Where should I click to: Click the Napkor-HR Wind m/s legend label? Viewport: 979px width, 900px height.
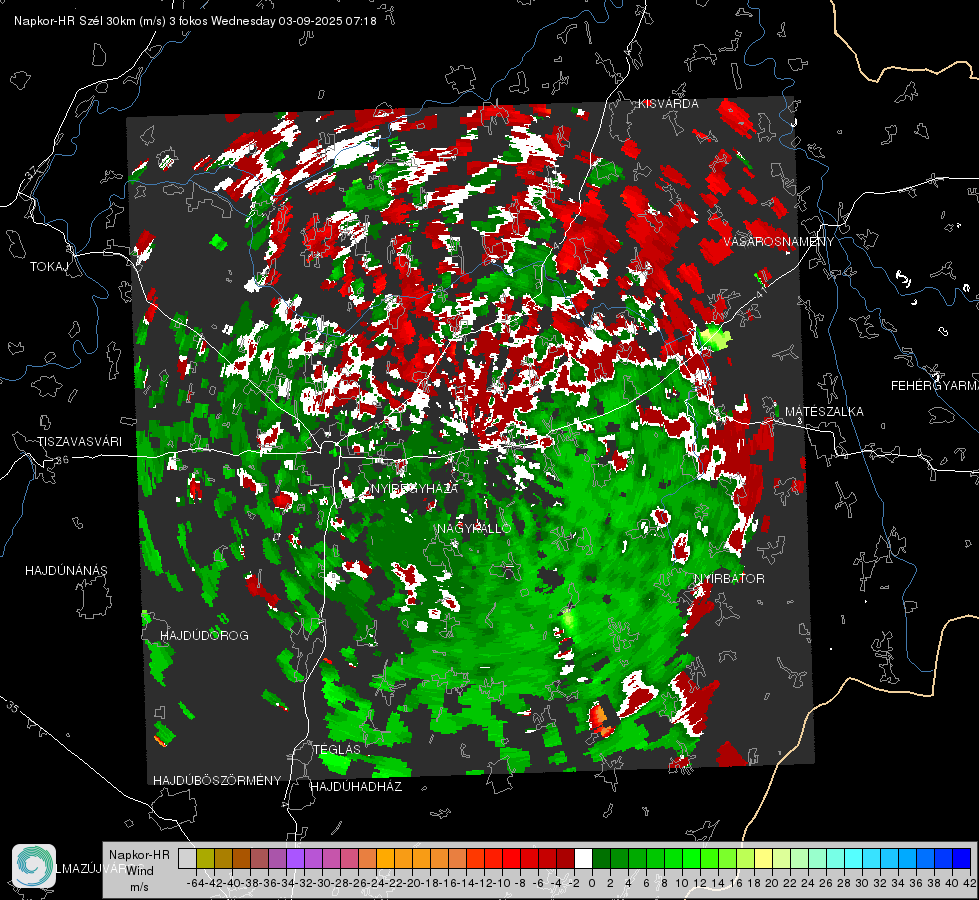tap(139, 871)
